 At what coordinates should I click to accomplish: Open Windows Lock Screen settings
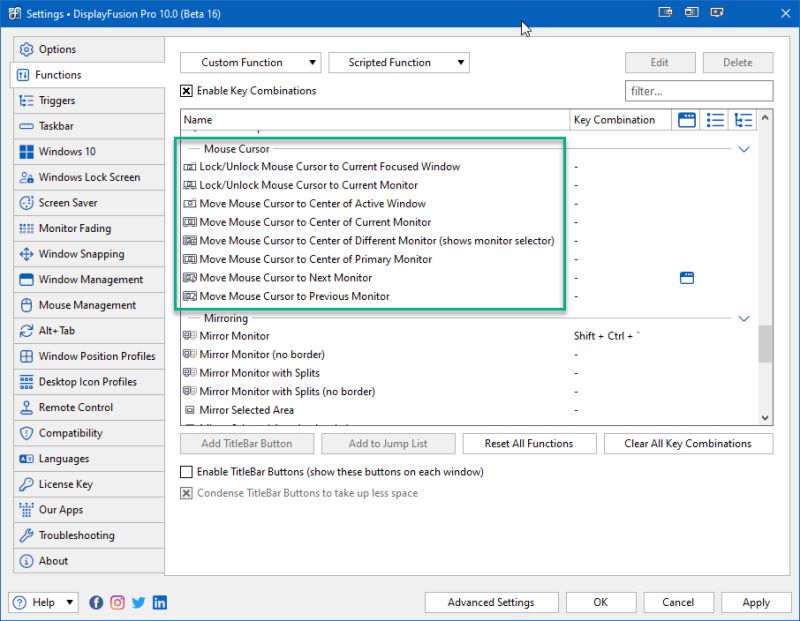point(89,177)
